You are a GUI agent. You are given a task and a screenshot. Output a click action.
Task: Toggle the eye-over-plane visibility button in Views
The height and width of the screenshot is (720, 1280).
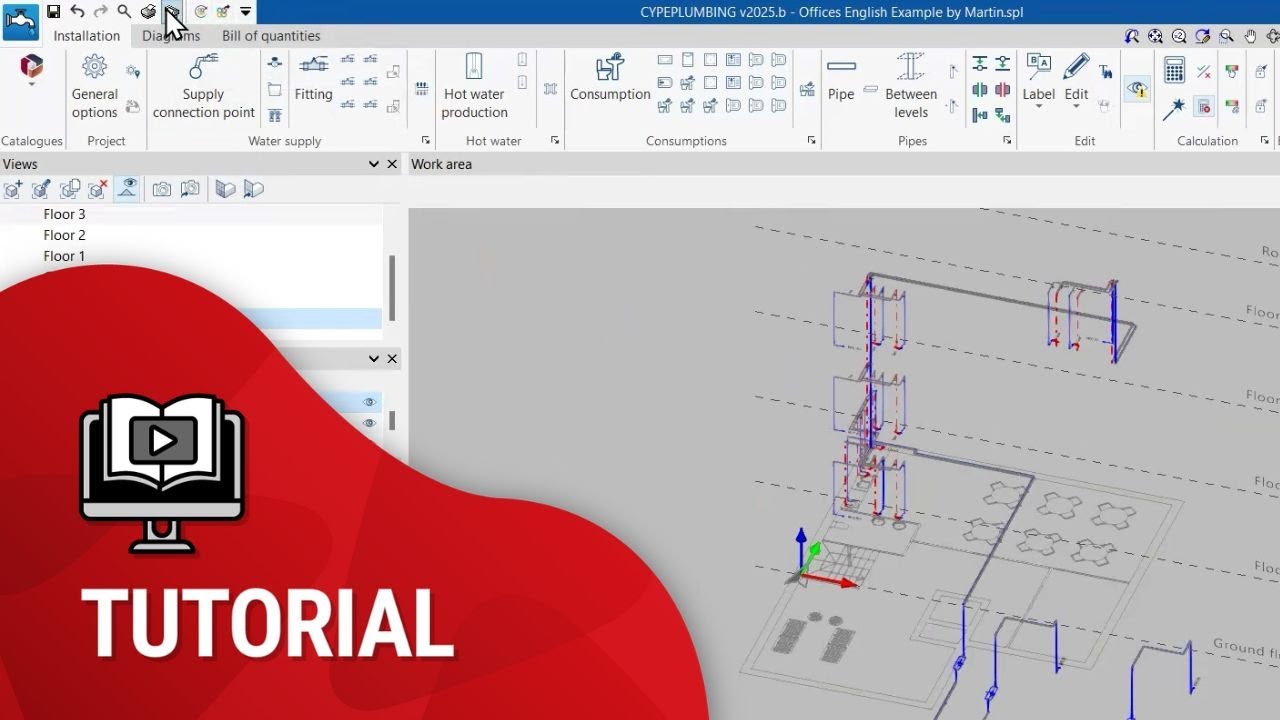tap(127, 189)
